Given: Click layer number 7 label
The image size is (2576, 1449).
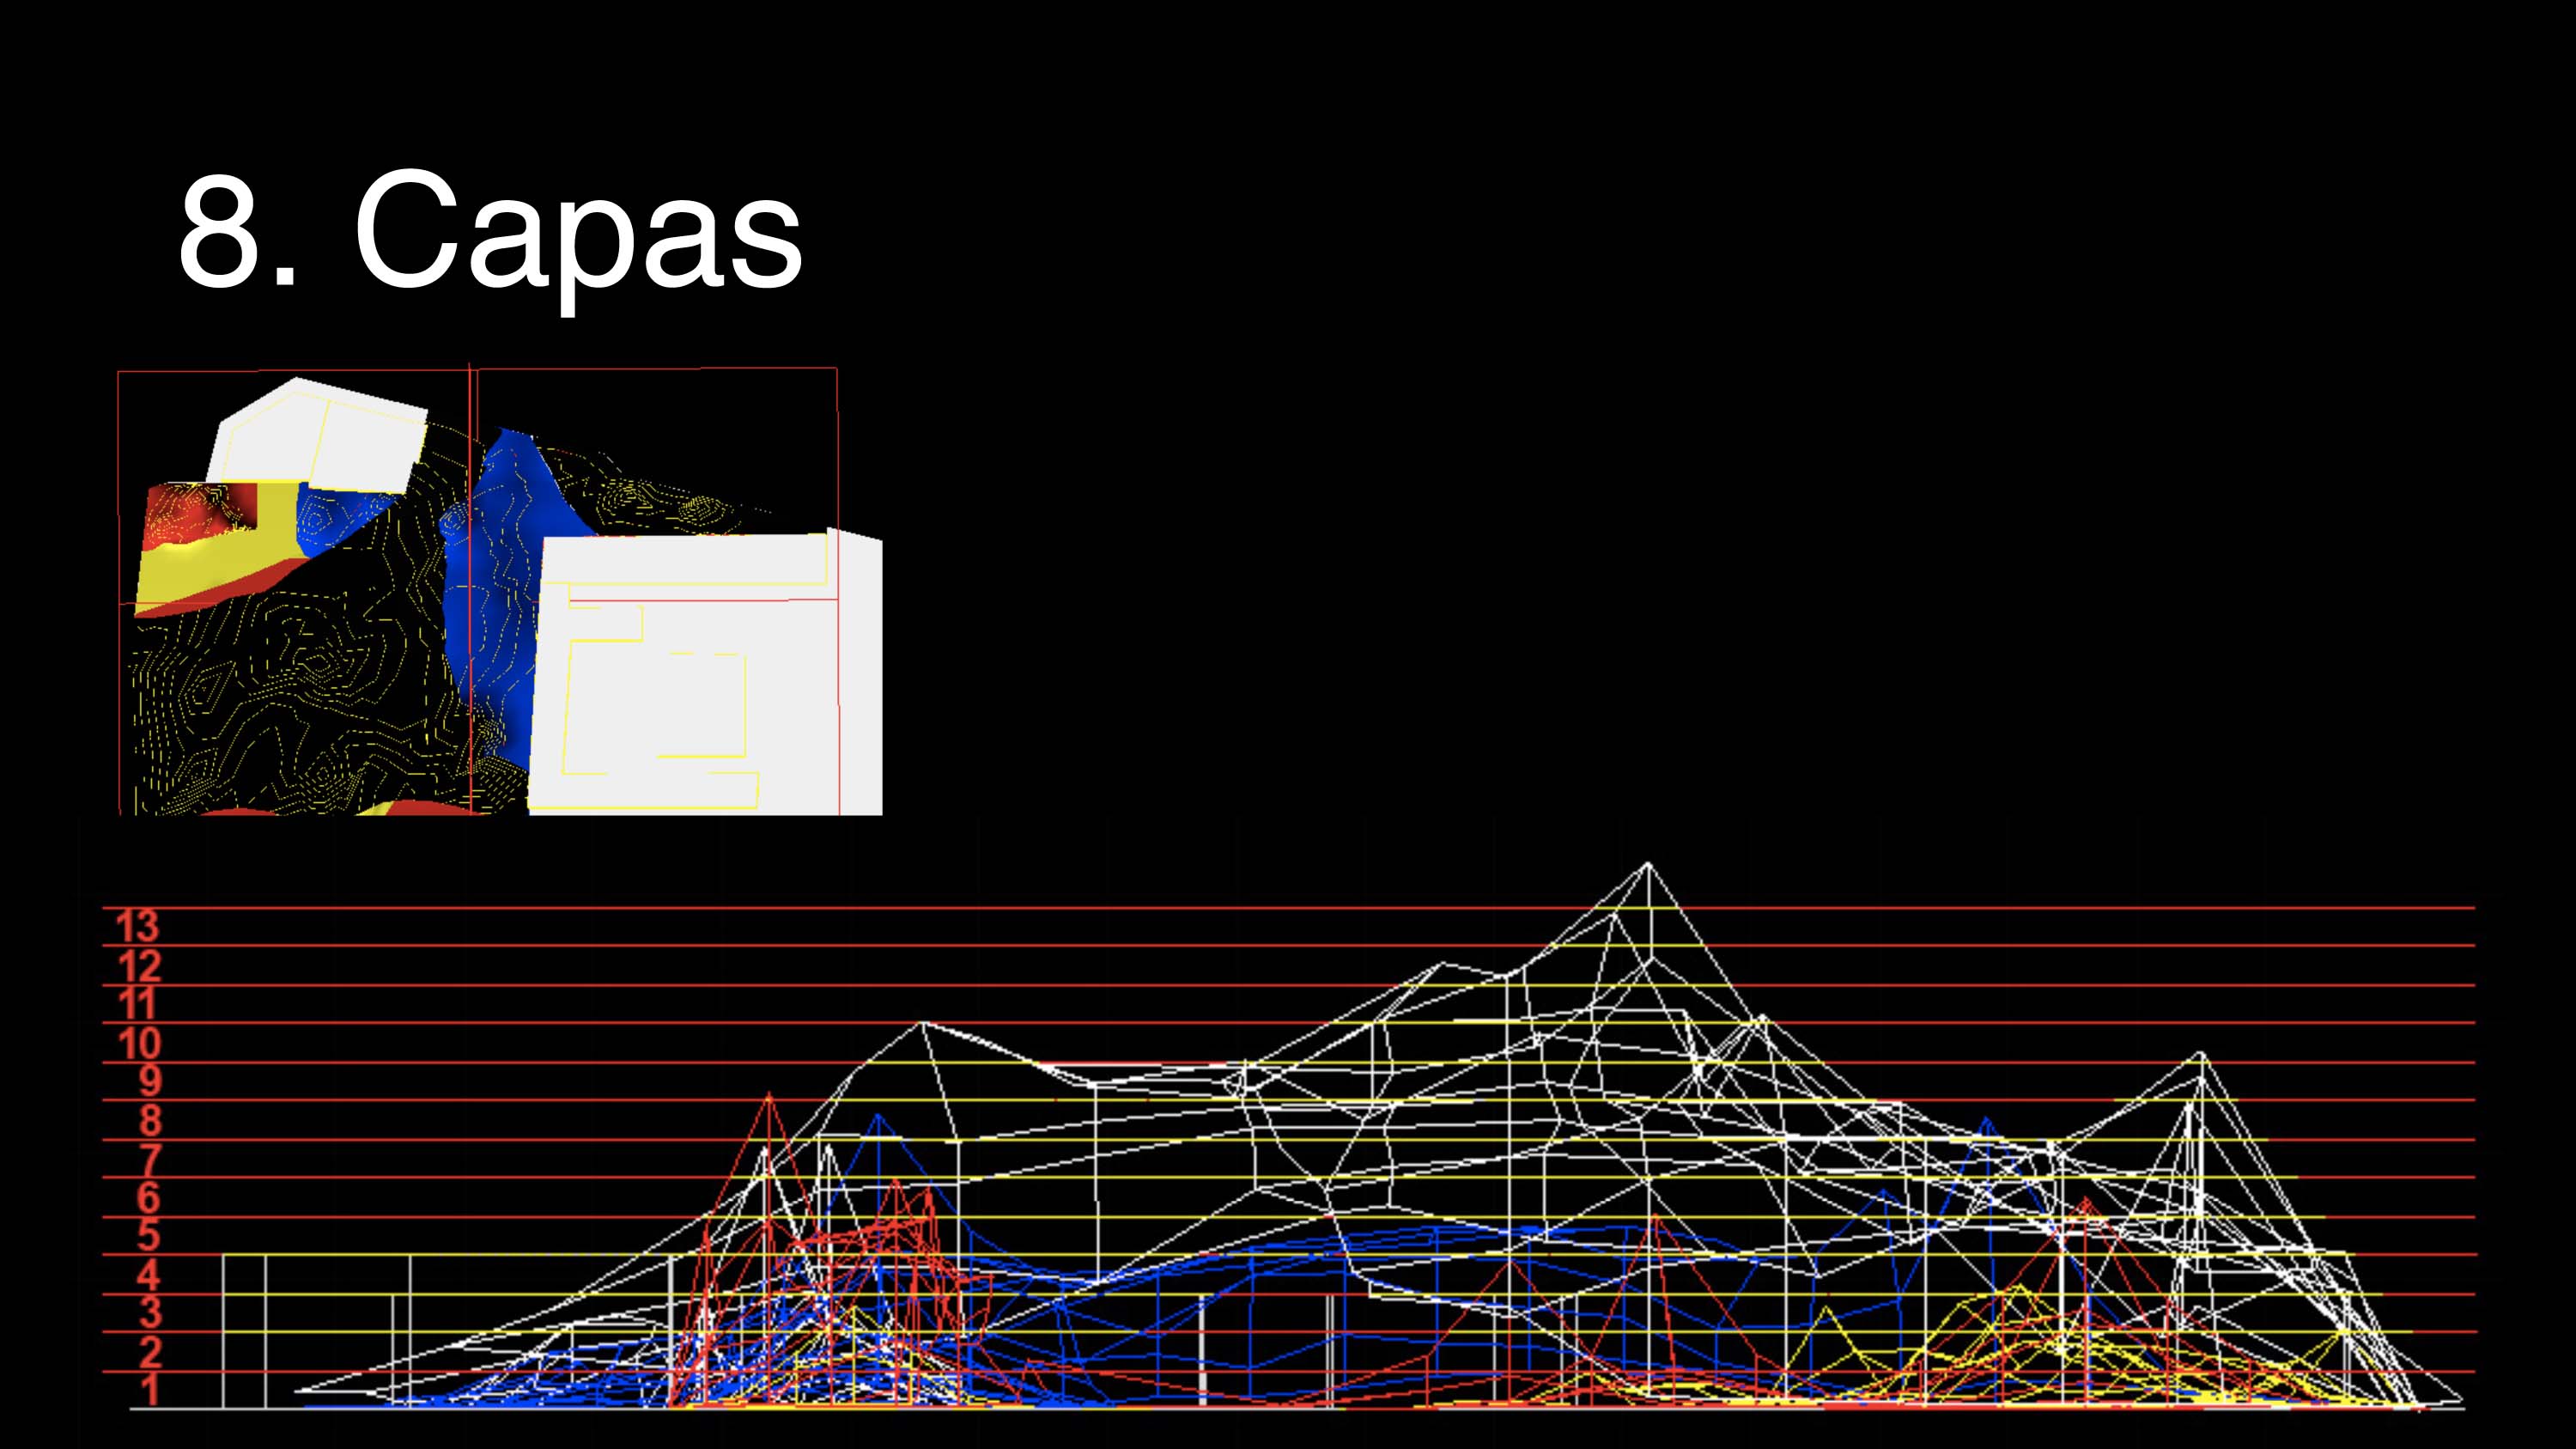Looking at the screenshot, I should 149,1159.
